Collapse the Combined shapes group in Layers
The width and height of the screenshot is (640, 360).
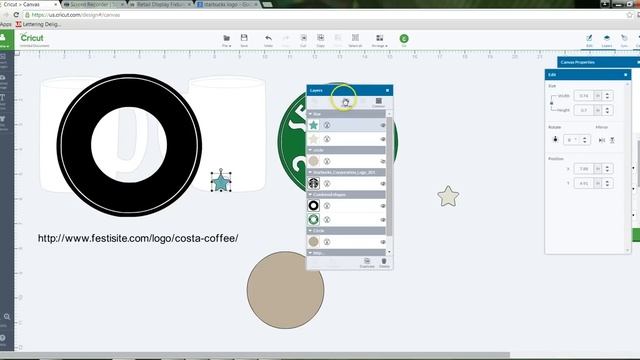coord(310,195)
